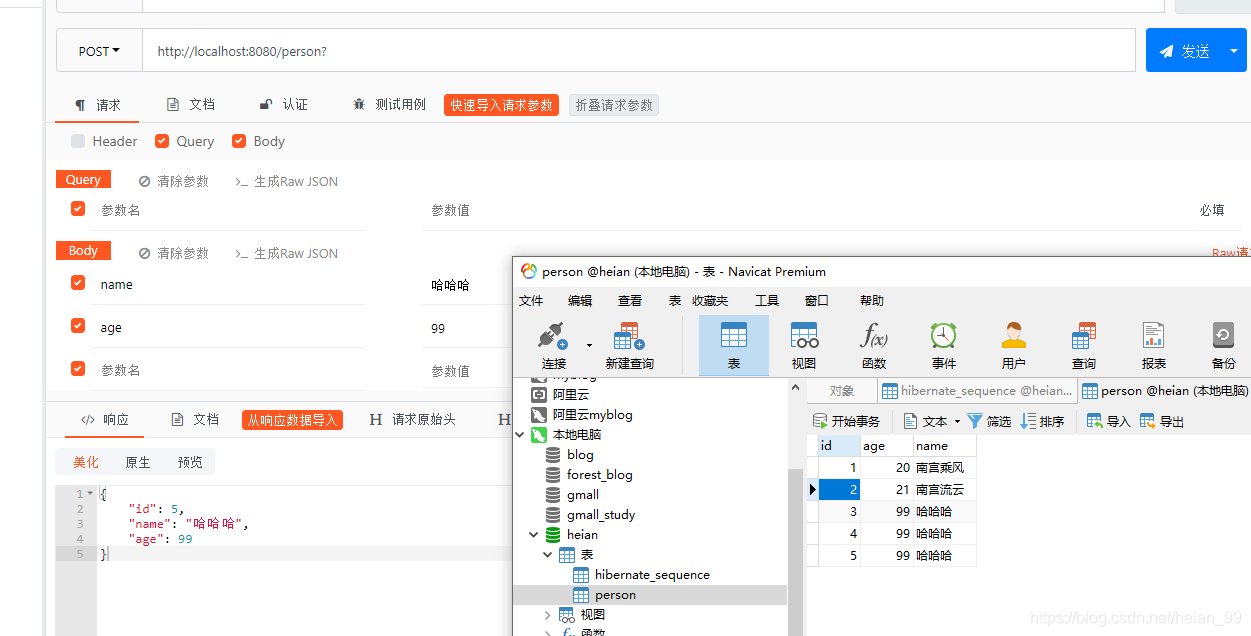Expand the 视图 tree node under heian

(x=547, y=614)
